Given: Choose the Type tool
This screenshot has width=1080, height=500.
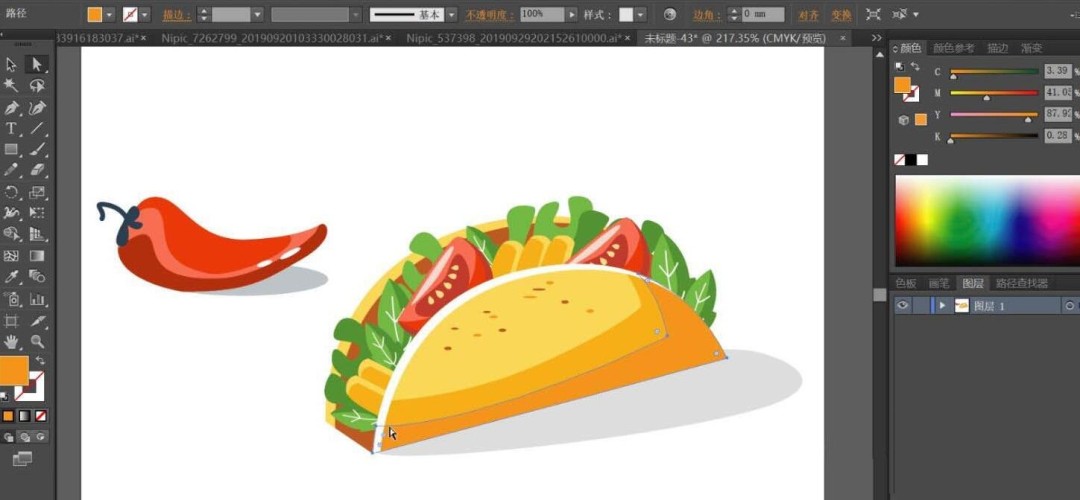Looking at the screenshot, I should tap(12, 129).
